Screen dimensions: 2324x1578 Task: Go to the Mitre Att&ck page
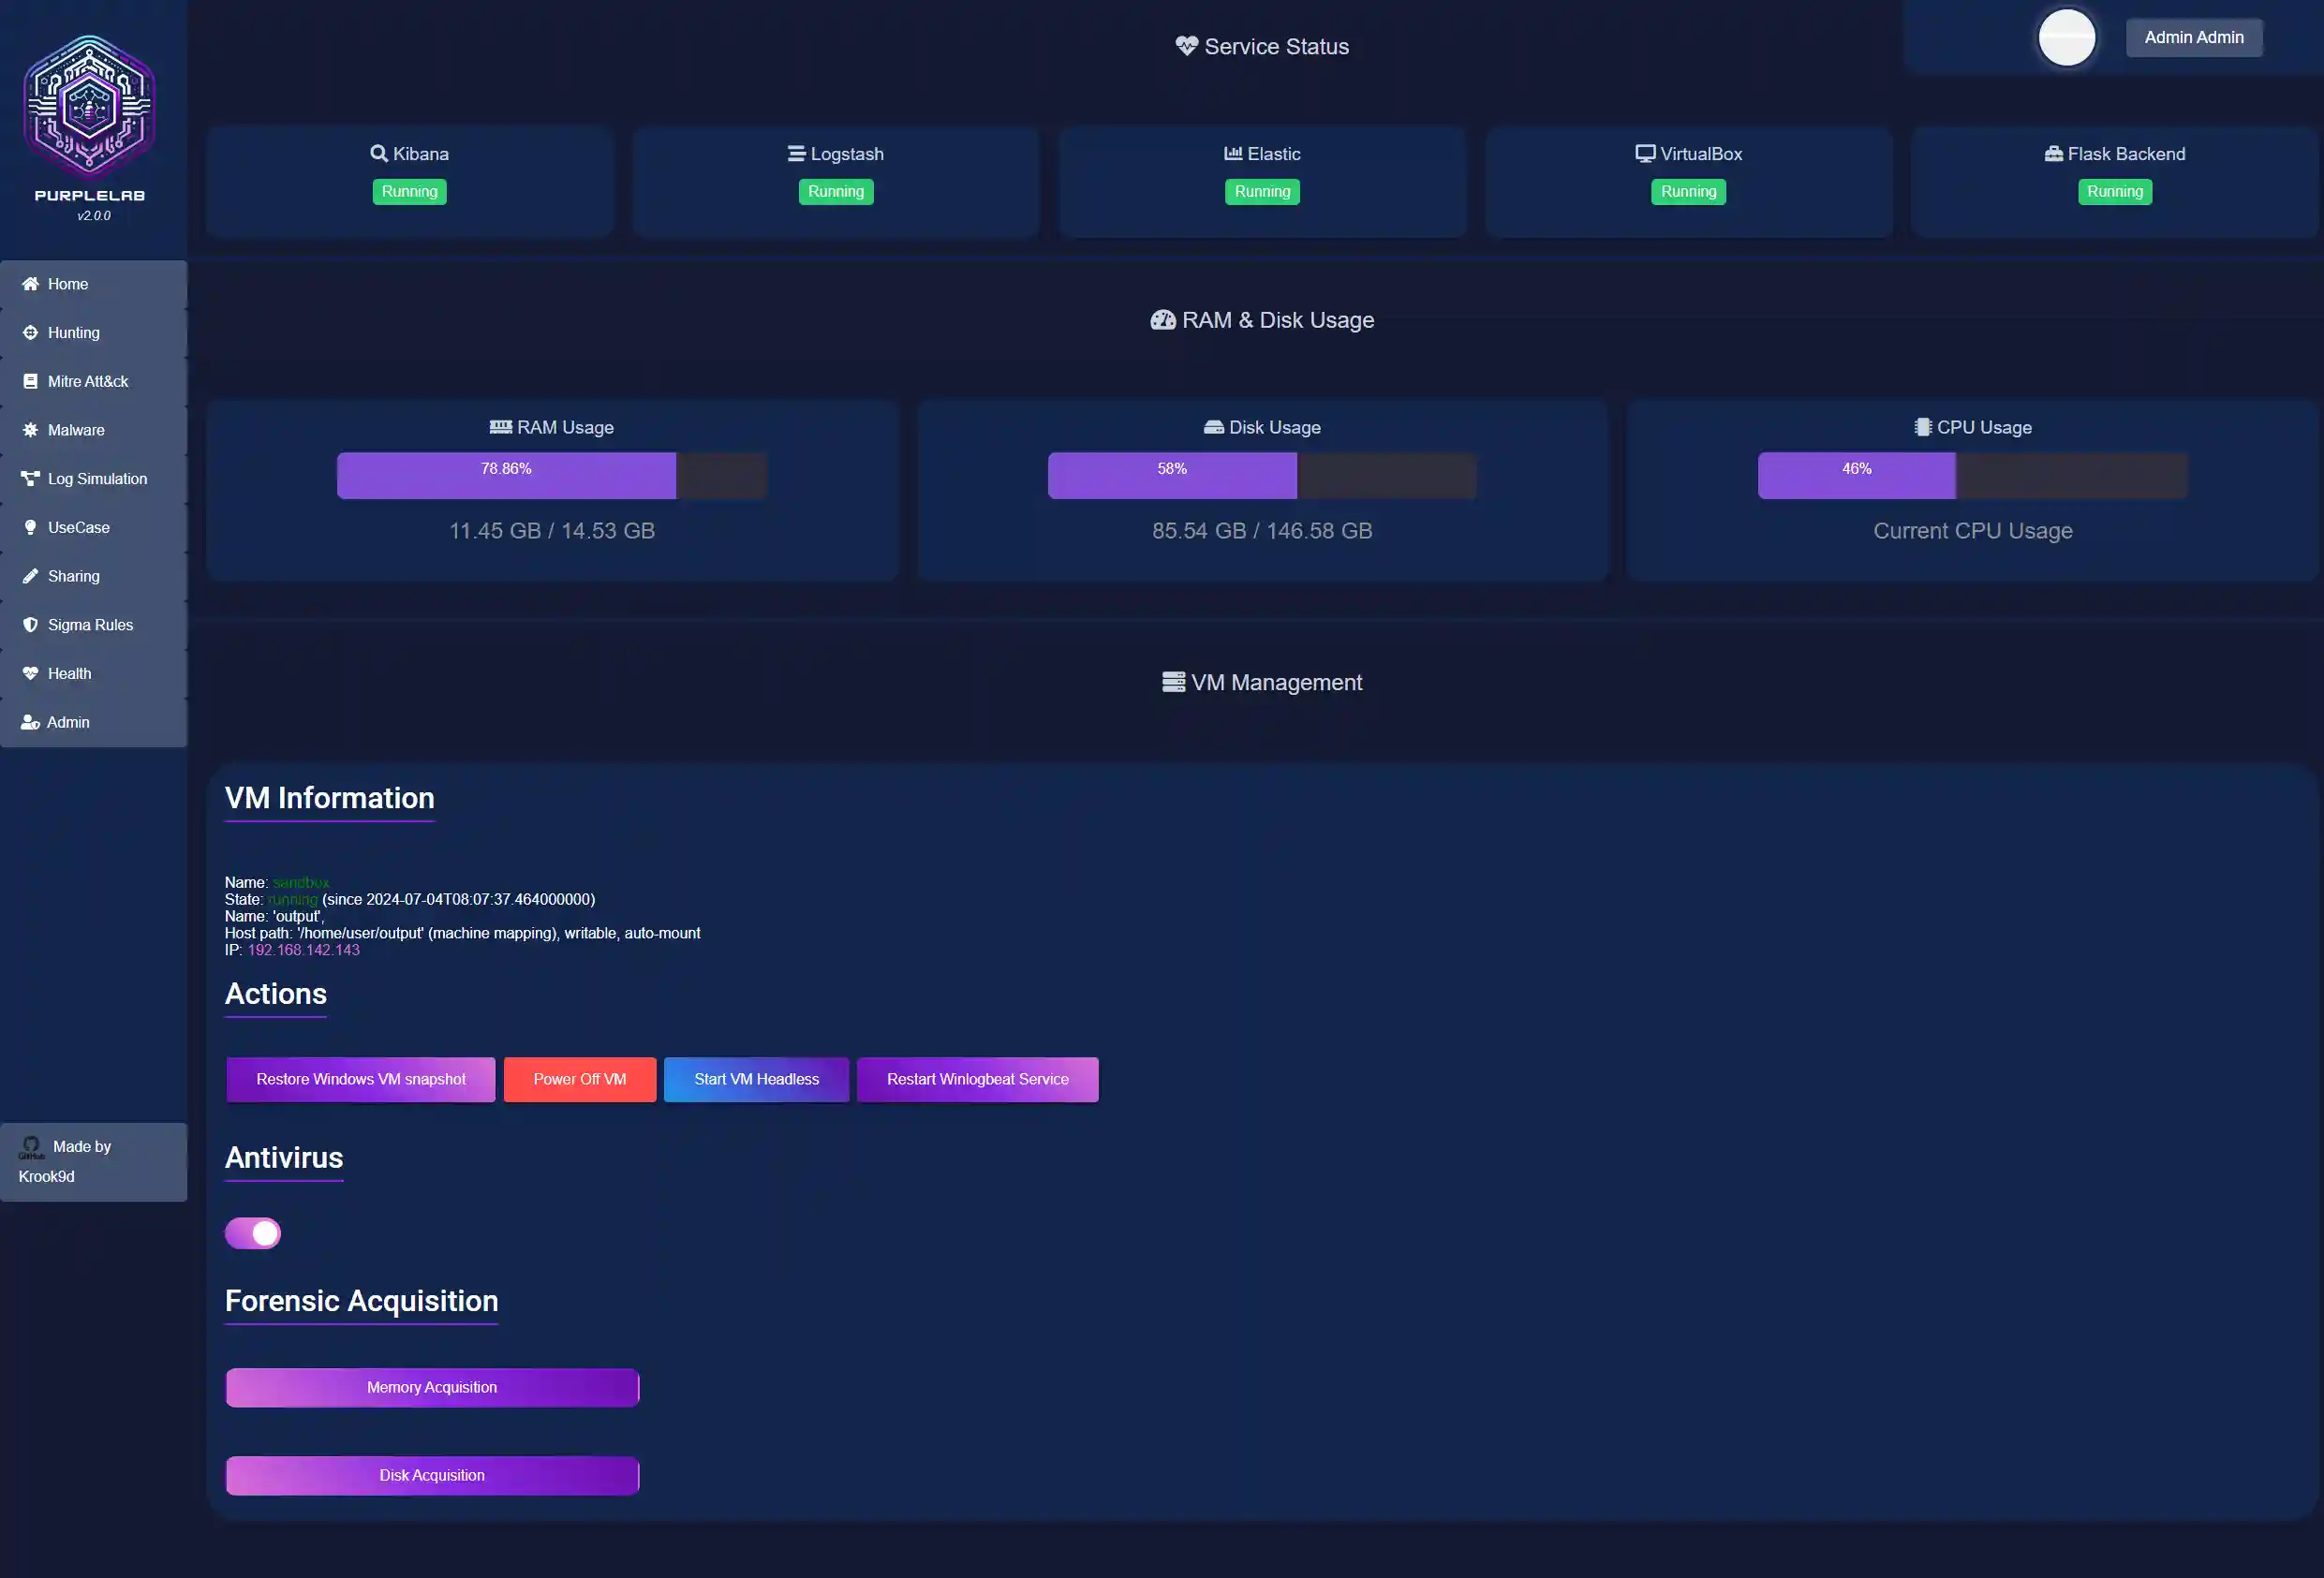[x=88, y=382]
